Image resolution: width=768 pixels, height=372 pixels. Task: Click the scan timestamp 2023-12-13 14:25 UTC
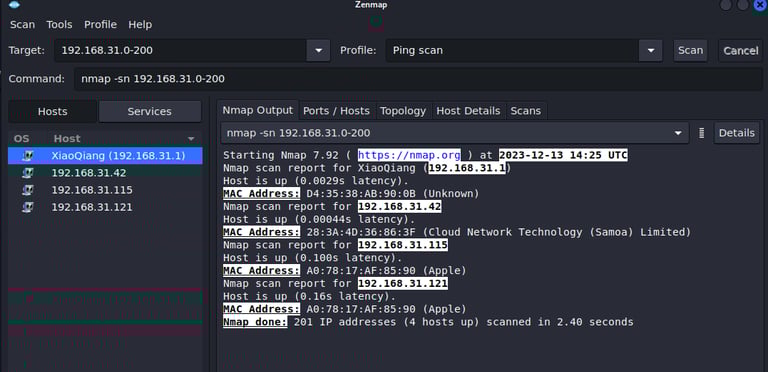(x=563, y=155)
